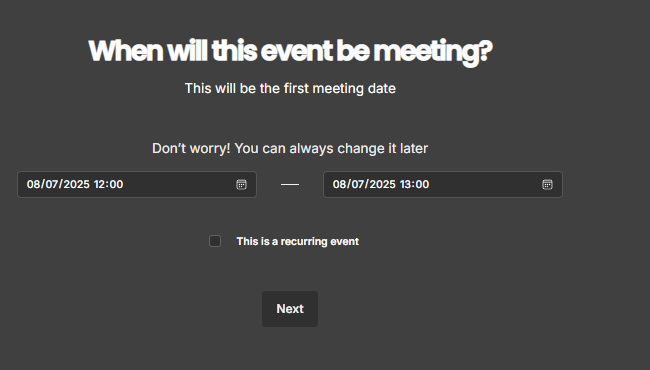Select the '12' hour in start time
The image size is (650, 370).
(x=99, y=184)
